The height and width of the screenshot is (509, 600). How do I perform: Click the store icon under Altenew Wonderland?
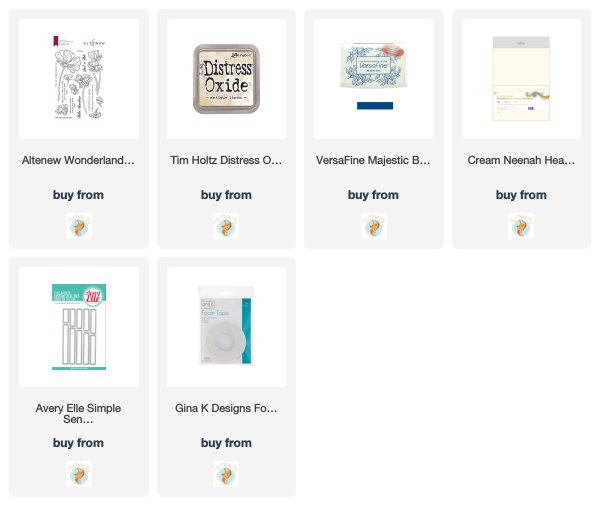(79, 226)
